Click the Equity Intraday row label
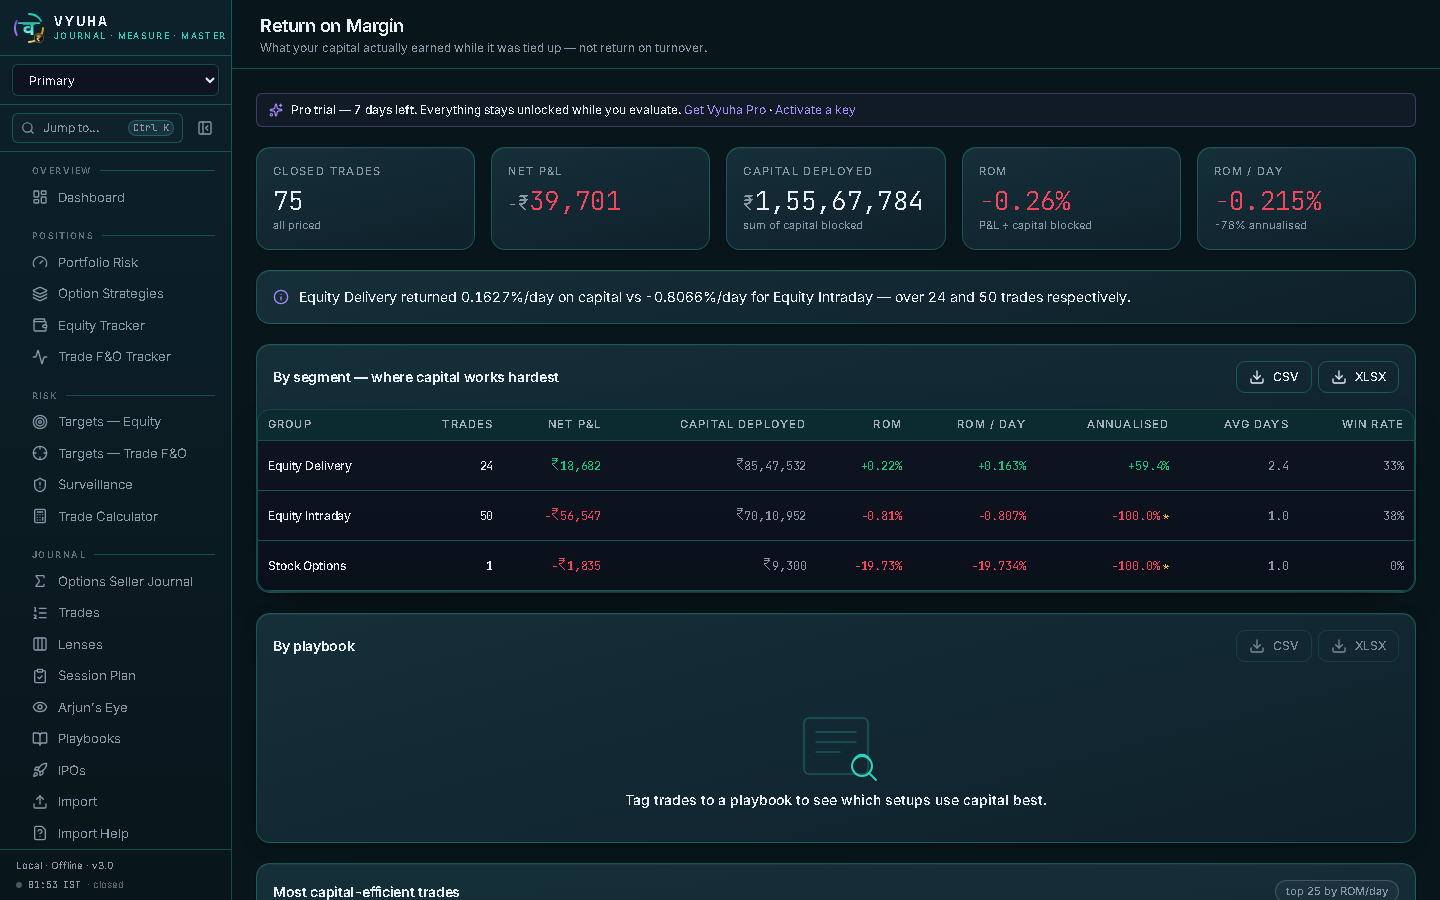Viewport: 1440px width, 900px height. point(309,516)
